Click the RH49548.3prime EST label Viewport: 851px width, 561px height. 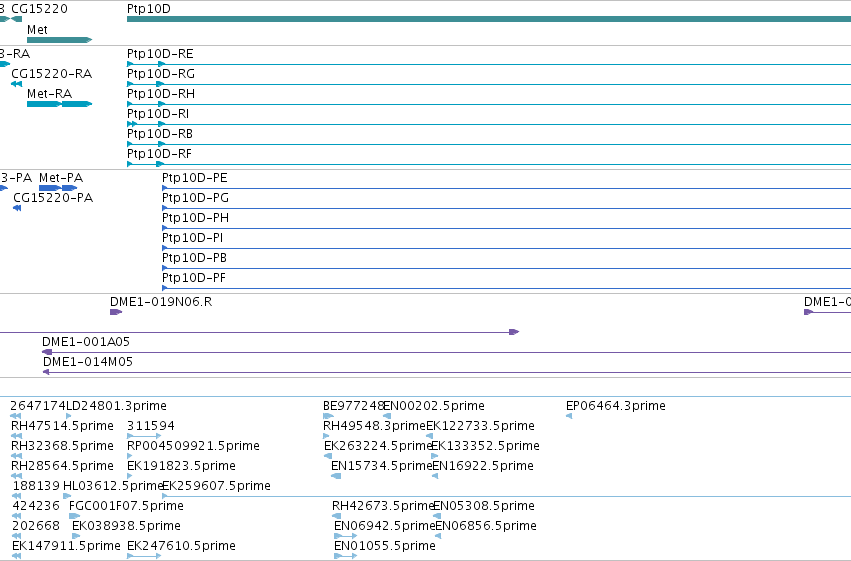click(x=374, y=426)
